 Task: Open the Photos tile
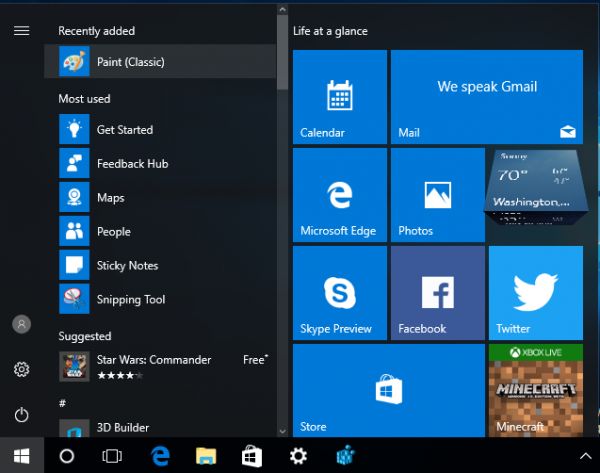(438, 195)
